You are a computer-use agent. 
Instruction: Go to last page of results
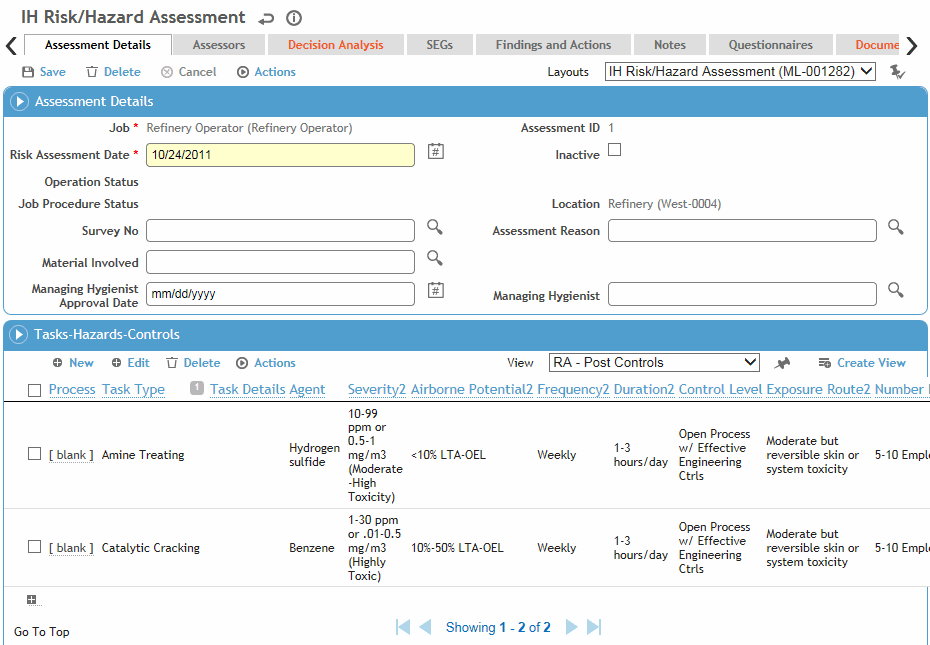pyautogui.click(x=594, y=627)
